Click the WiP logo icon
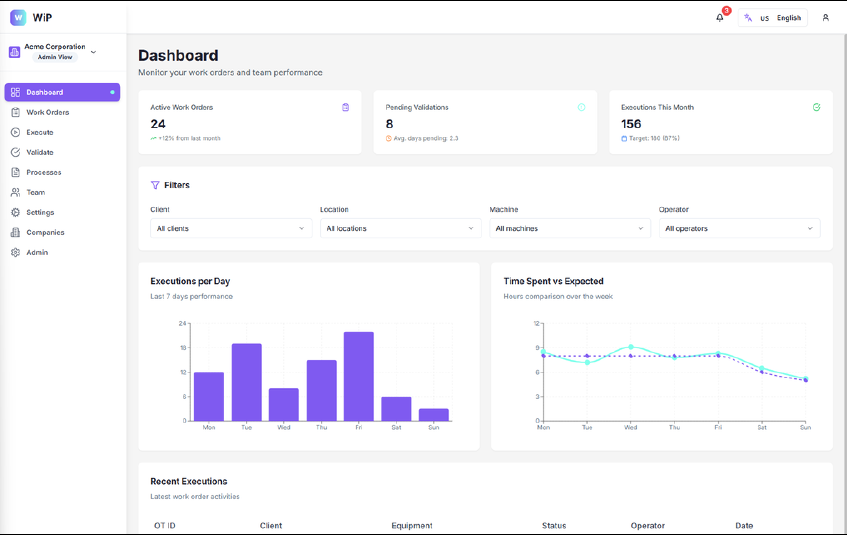Image resolution: width=847 pixels, height=535 pixels. pos(18,17)
